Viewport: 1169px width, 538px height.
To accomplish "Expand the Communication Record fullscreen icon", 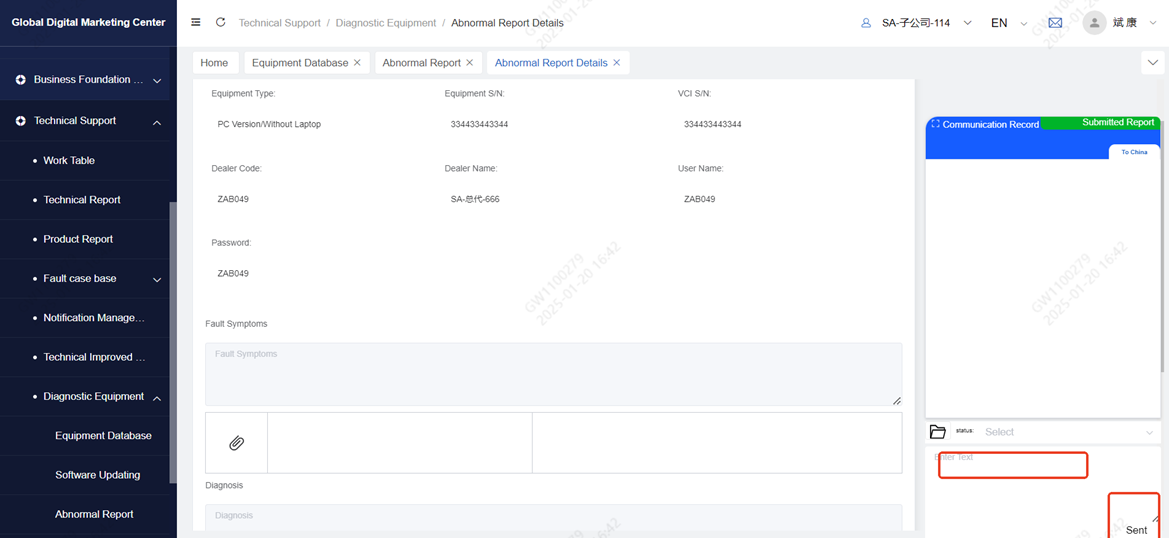I will point(935,124).
